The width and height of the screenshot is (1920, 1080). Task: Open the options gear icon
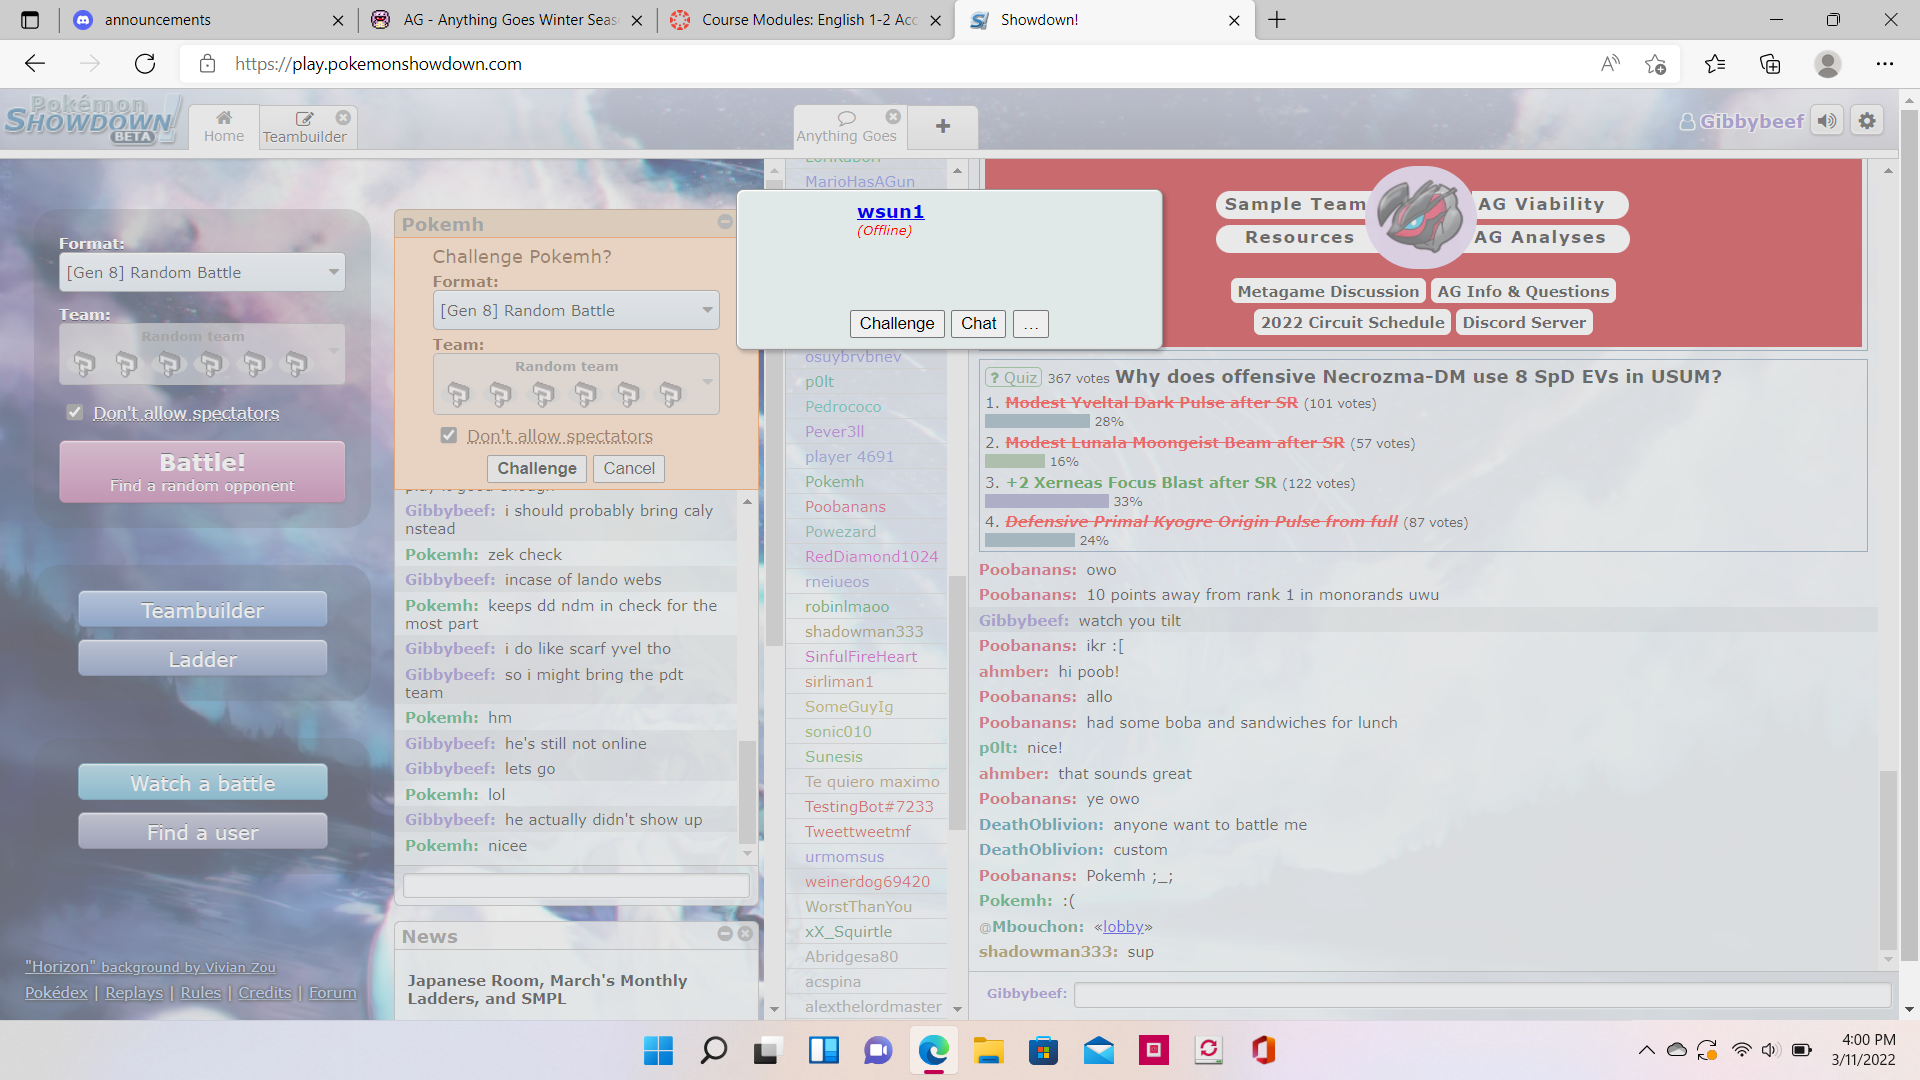click(1867, 121)
